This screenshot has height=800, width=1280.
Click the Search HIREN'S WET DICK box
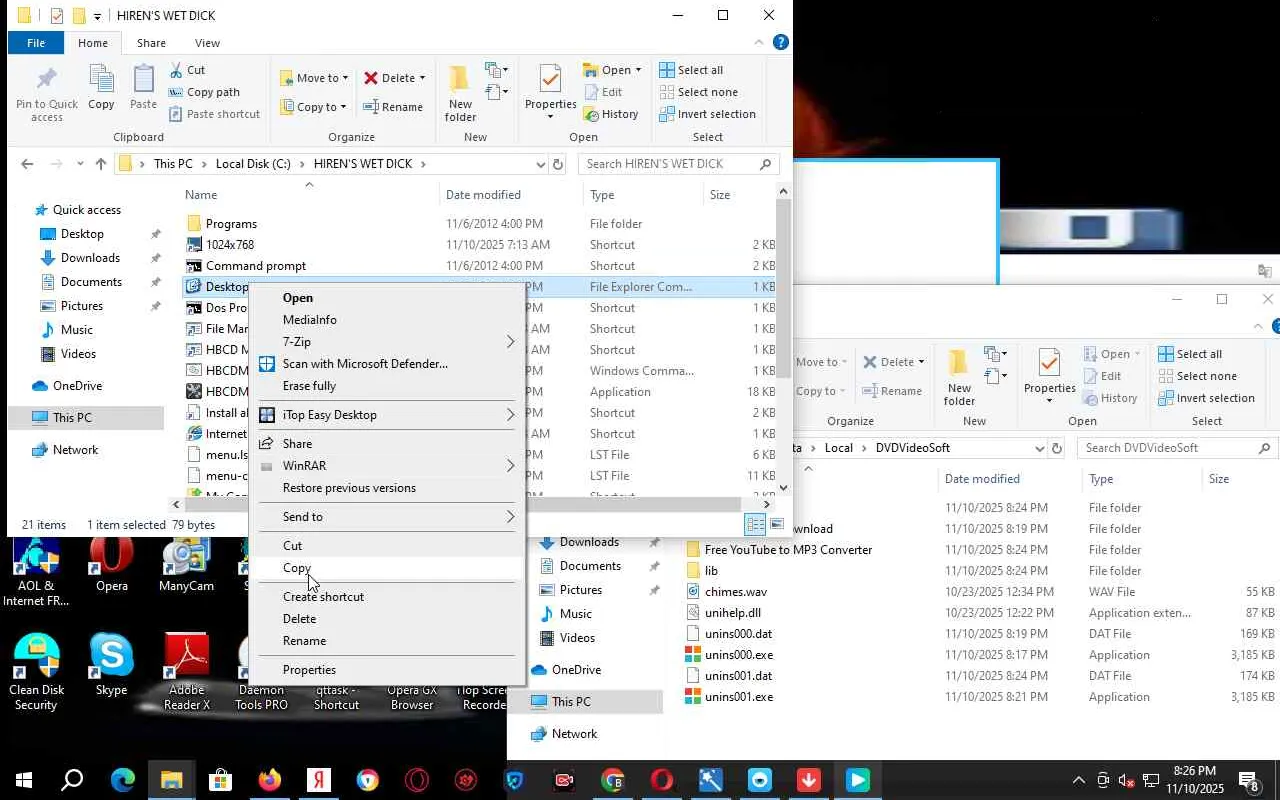tap(680, 164)
